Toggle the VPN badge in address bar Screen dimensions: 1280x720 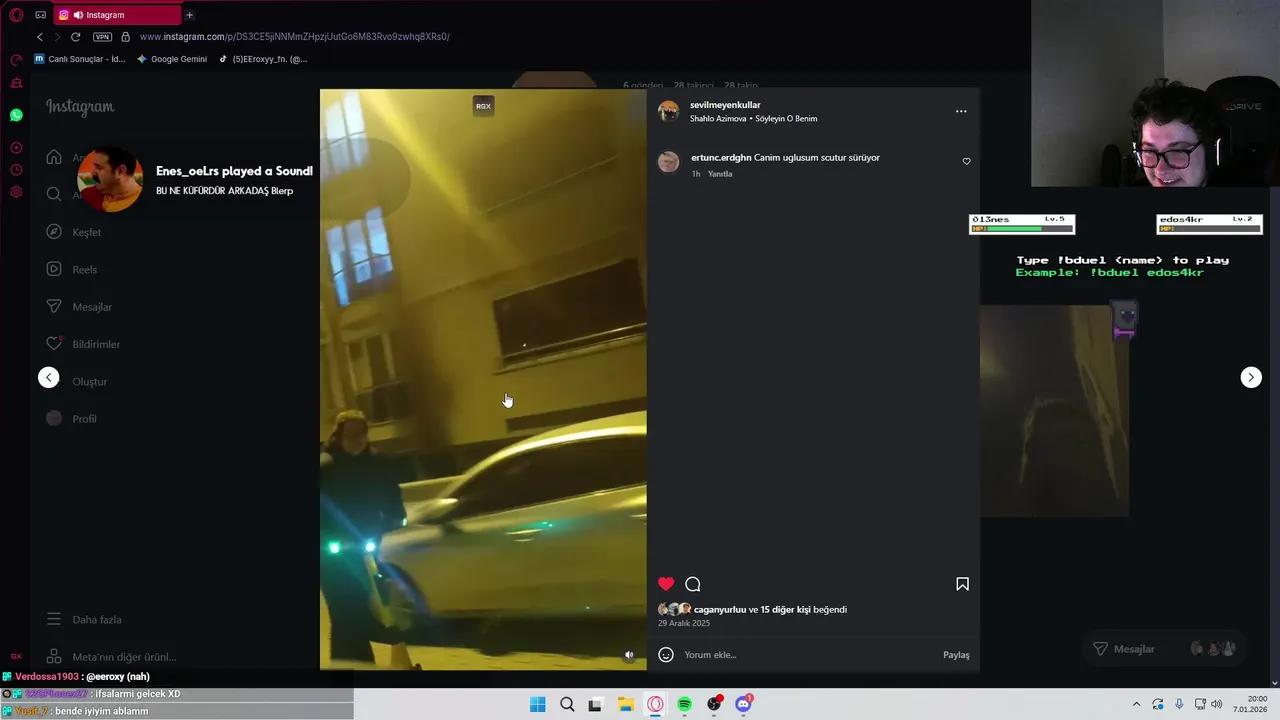pos(102,37)
